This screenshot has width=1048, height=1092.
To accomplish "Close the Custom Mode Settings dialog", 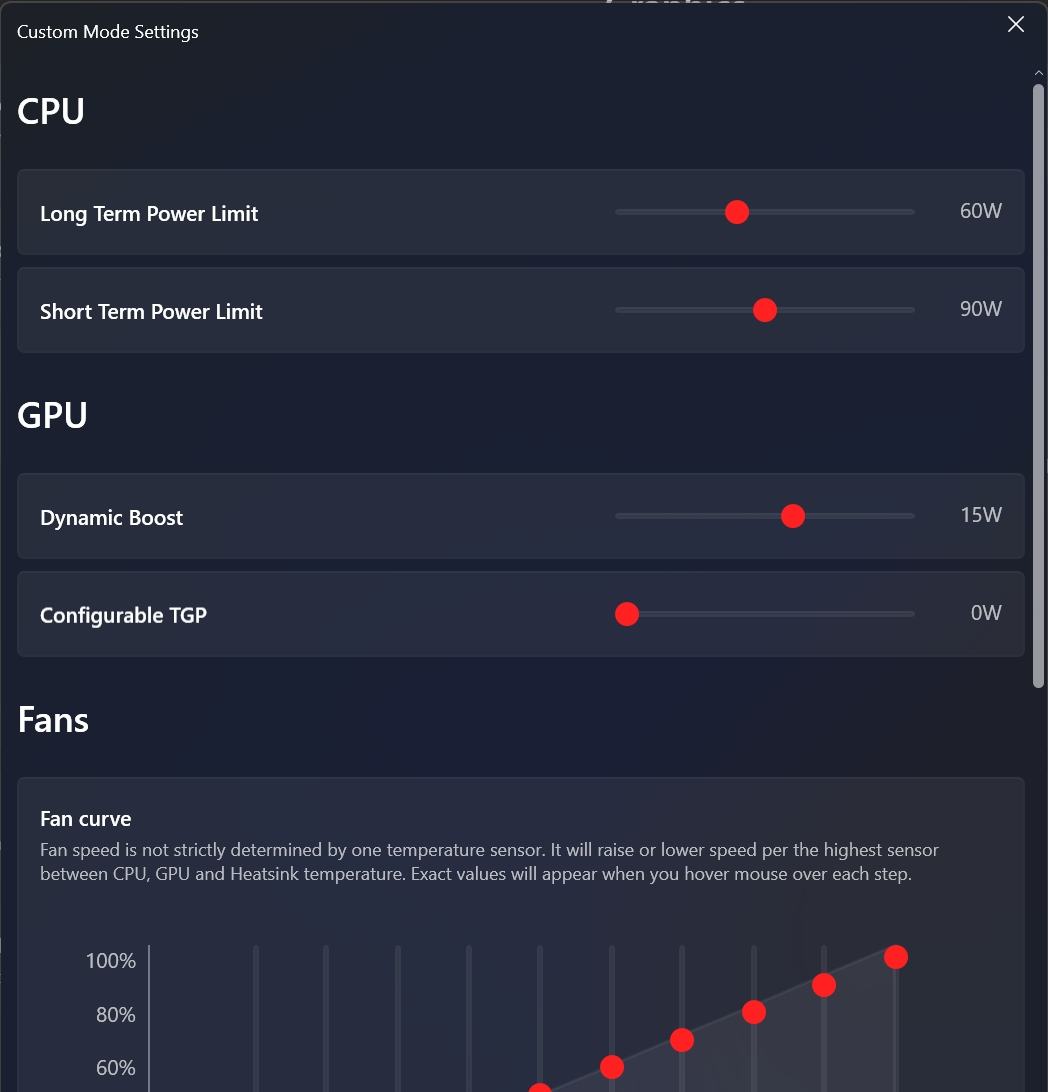I will tap(1015, 24).
